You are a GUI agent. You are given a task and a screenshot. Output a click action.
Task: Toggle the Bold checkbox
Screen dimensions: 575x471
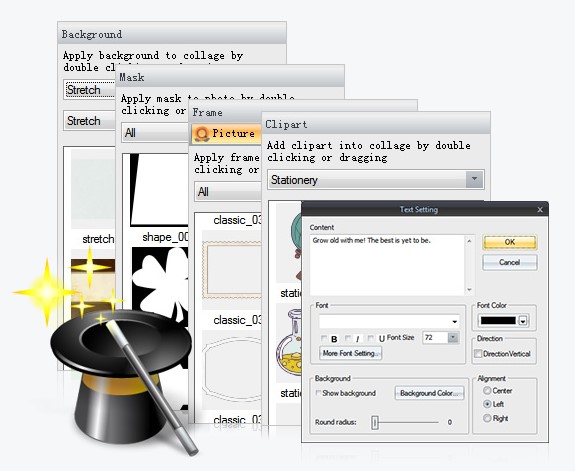point(324,338)
